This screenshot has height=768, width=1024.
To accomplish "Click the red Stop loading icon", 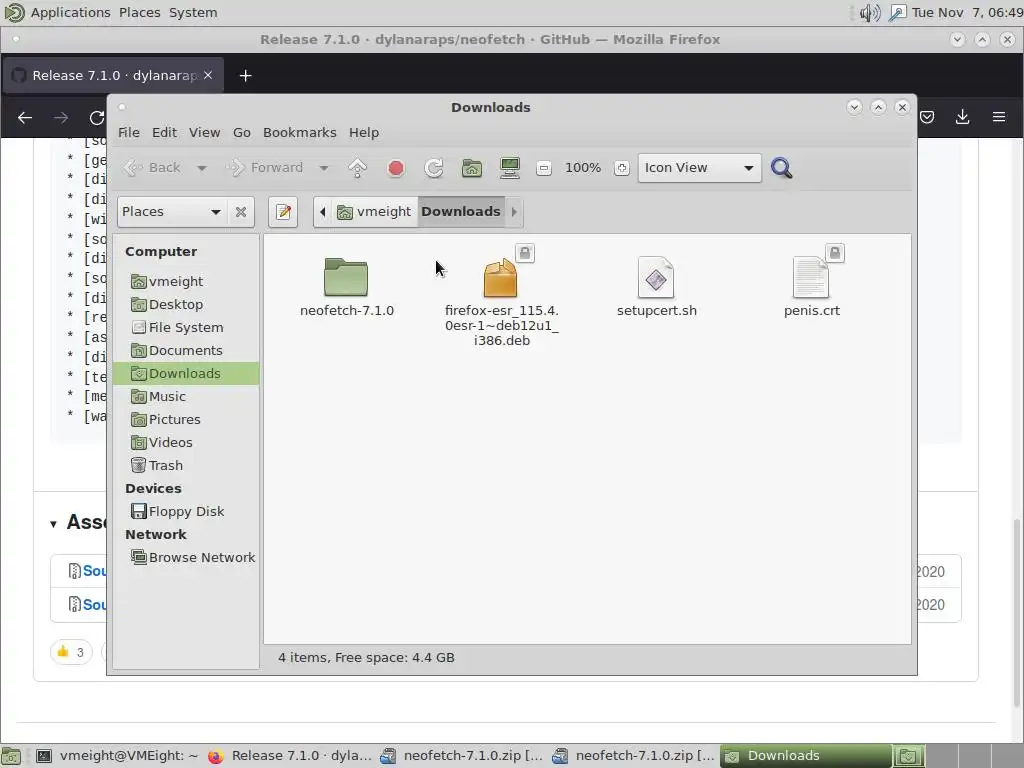I will [x=396, y=168].
